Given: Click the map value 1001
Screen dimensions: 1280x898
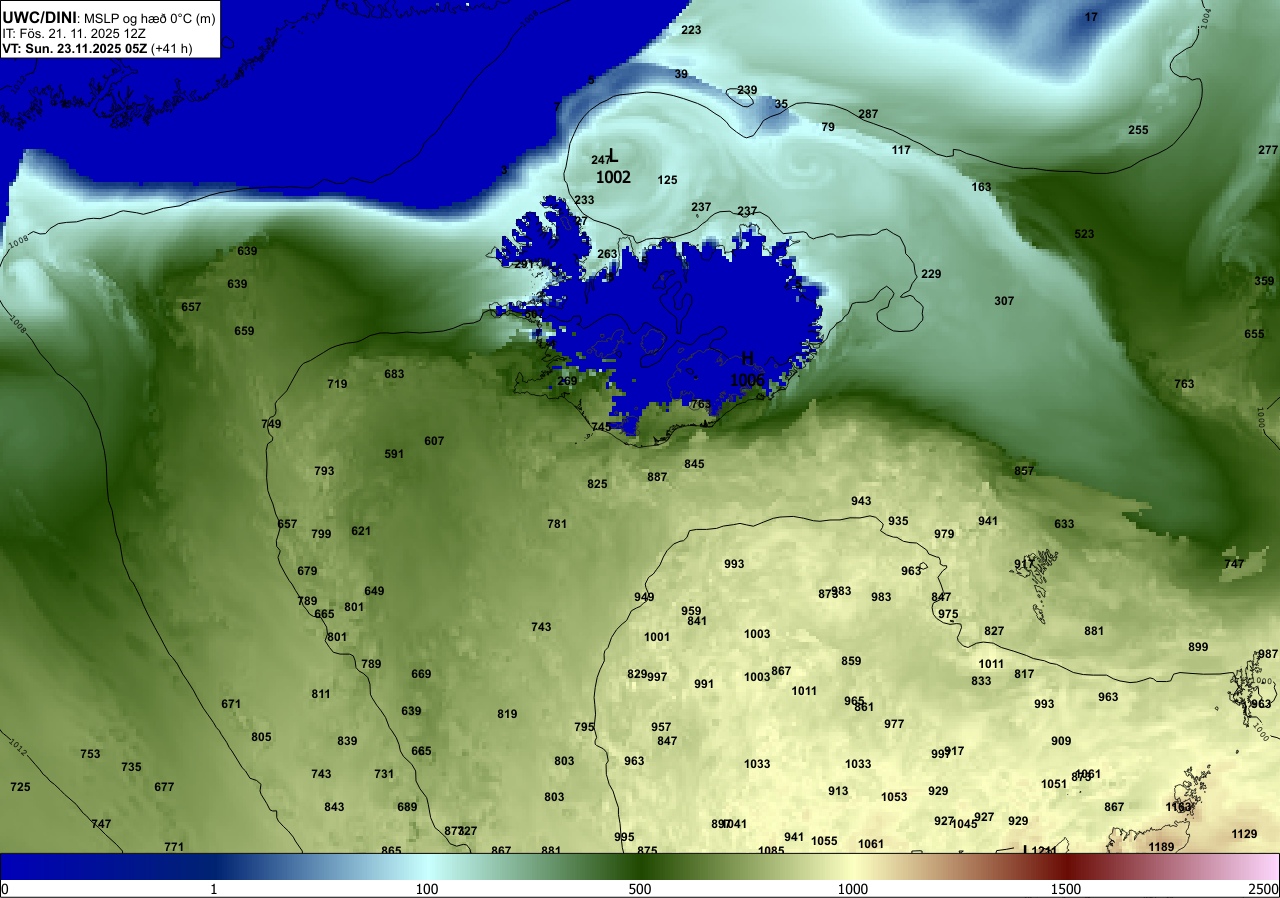Looking at the screenshot, I should coord(657,637).
